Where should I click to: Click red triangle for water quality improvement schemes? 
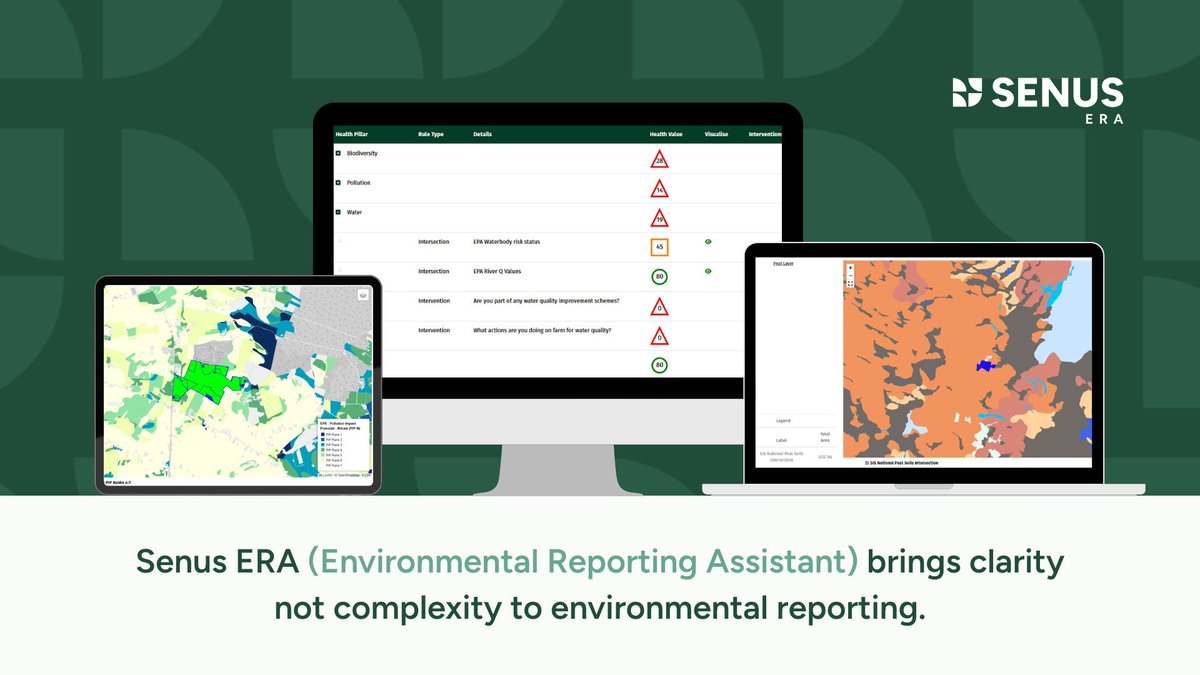pos(659,307)
